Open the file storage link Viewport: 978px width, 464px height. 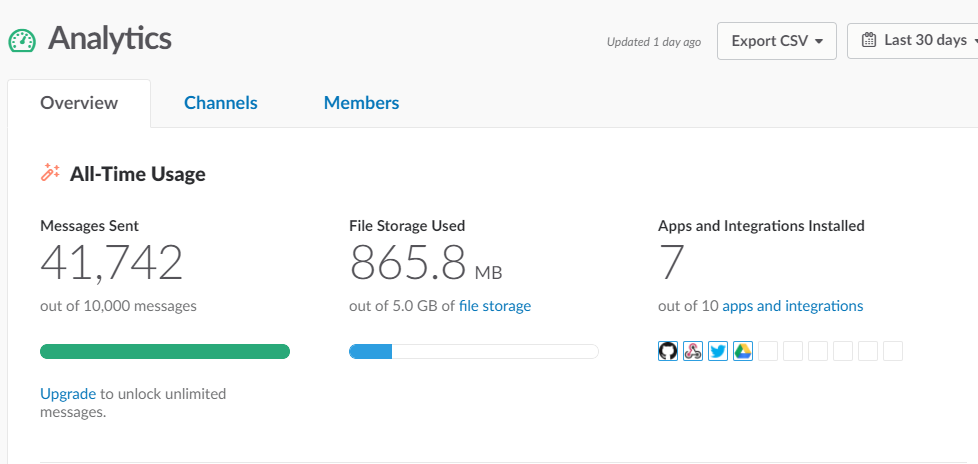coord(494,306)
